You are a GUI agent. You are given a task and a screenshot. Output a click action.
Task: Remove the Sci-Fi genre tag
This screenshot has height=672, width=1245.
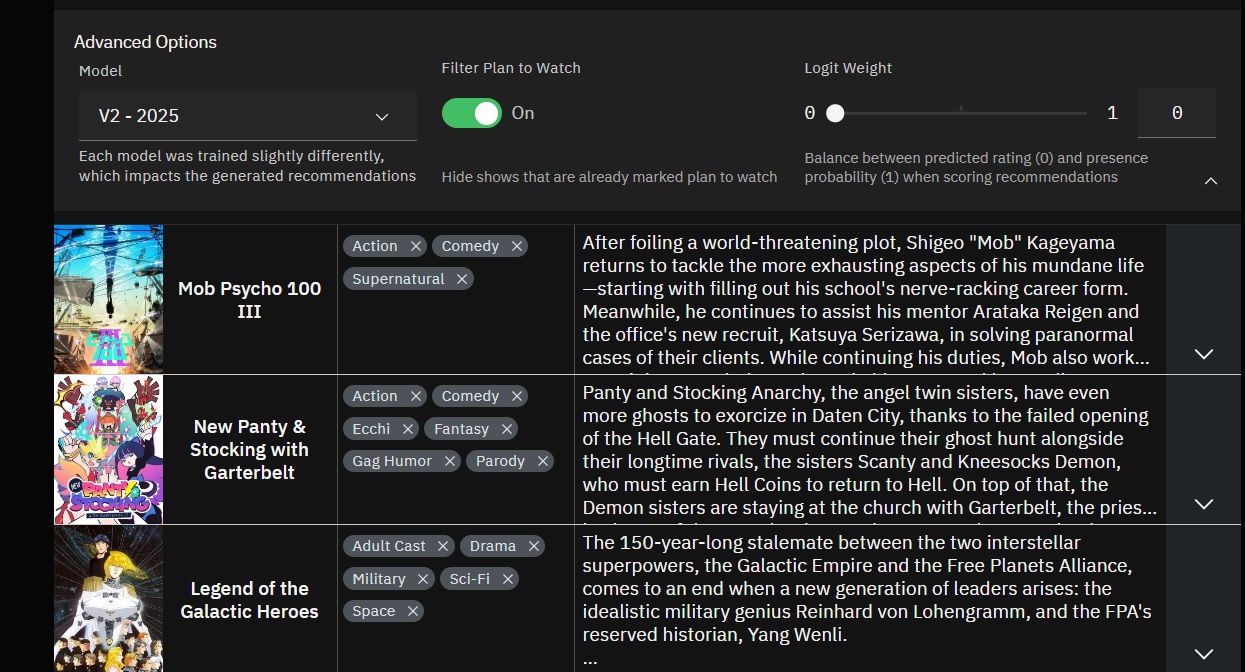(508, 579)
